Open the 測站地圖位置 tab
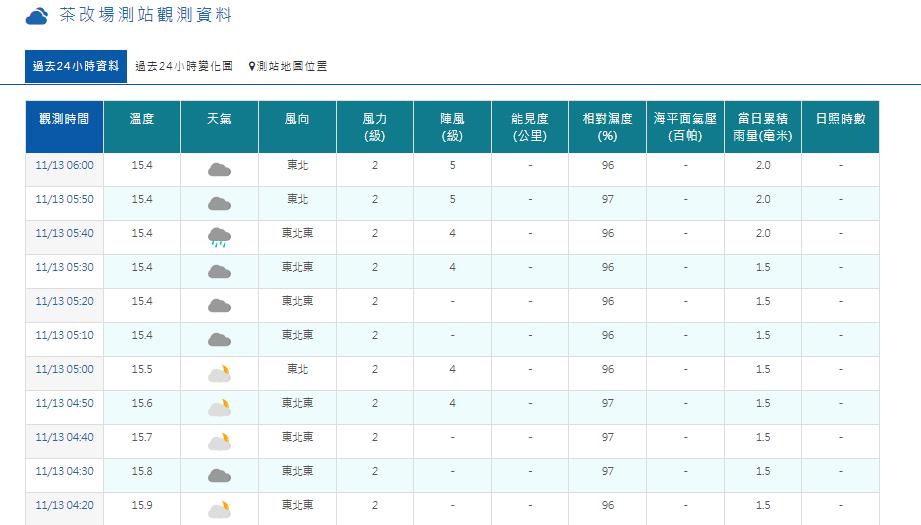This screenshot has width=921, height=525. coord(288,66)
